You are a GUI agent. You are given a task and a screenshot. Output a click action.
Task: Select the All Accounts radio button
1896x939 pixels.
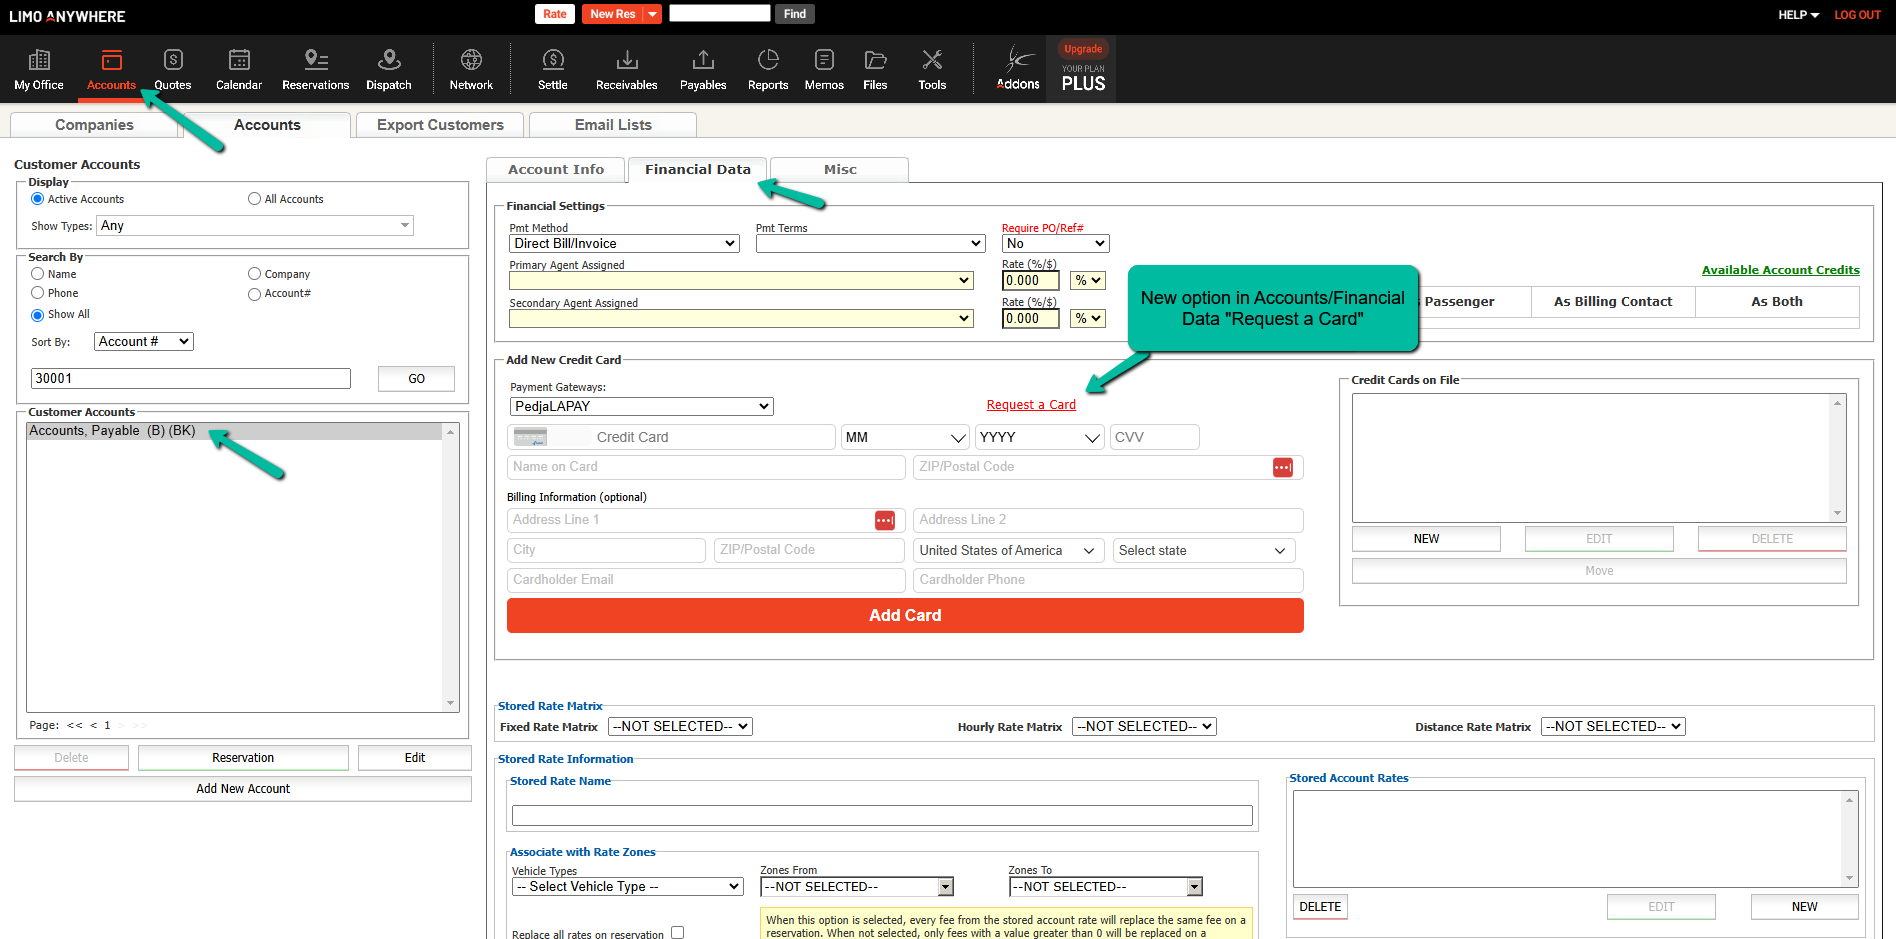[254, 199]
